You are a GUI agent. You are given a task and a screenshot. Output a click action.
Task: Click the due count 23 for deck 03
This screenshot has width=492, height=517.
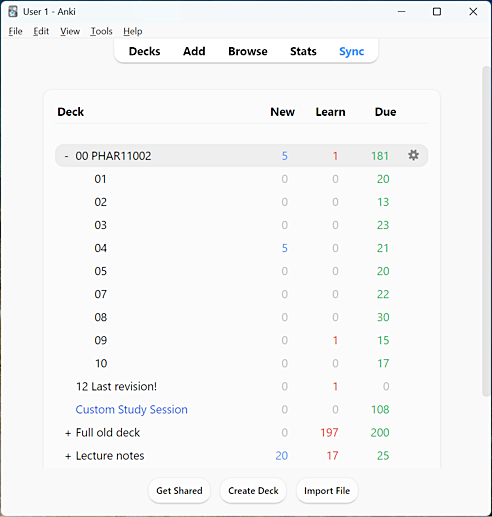(x=383, y=225)
